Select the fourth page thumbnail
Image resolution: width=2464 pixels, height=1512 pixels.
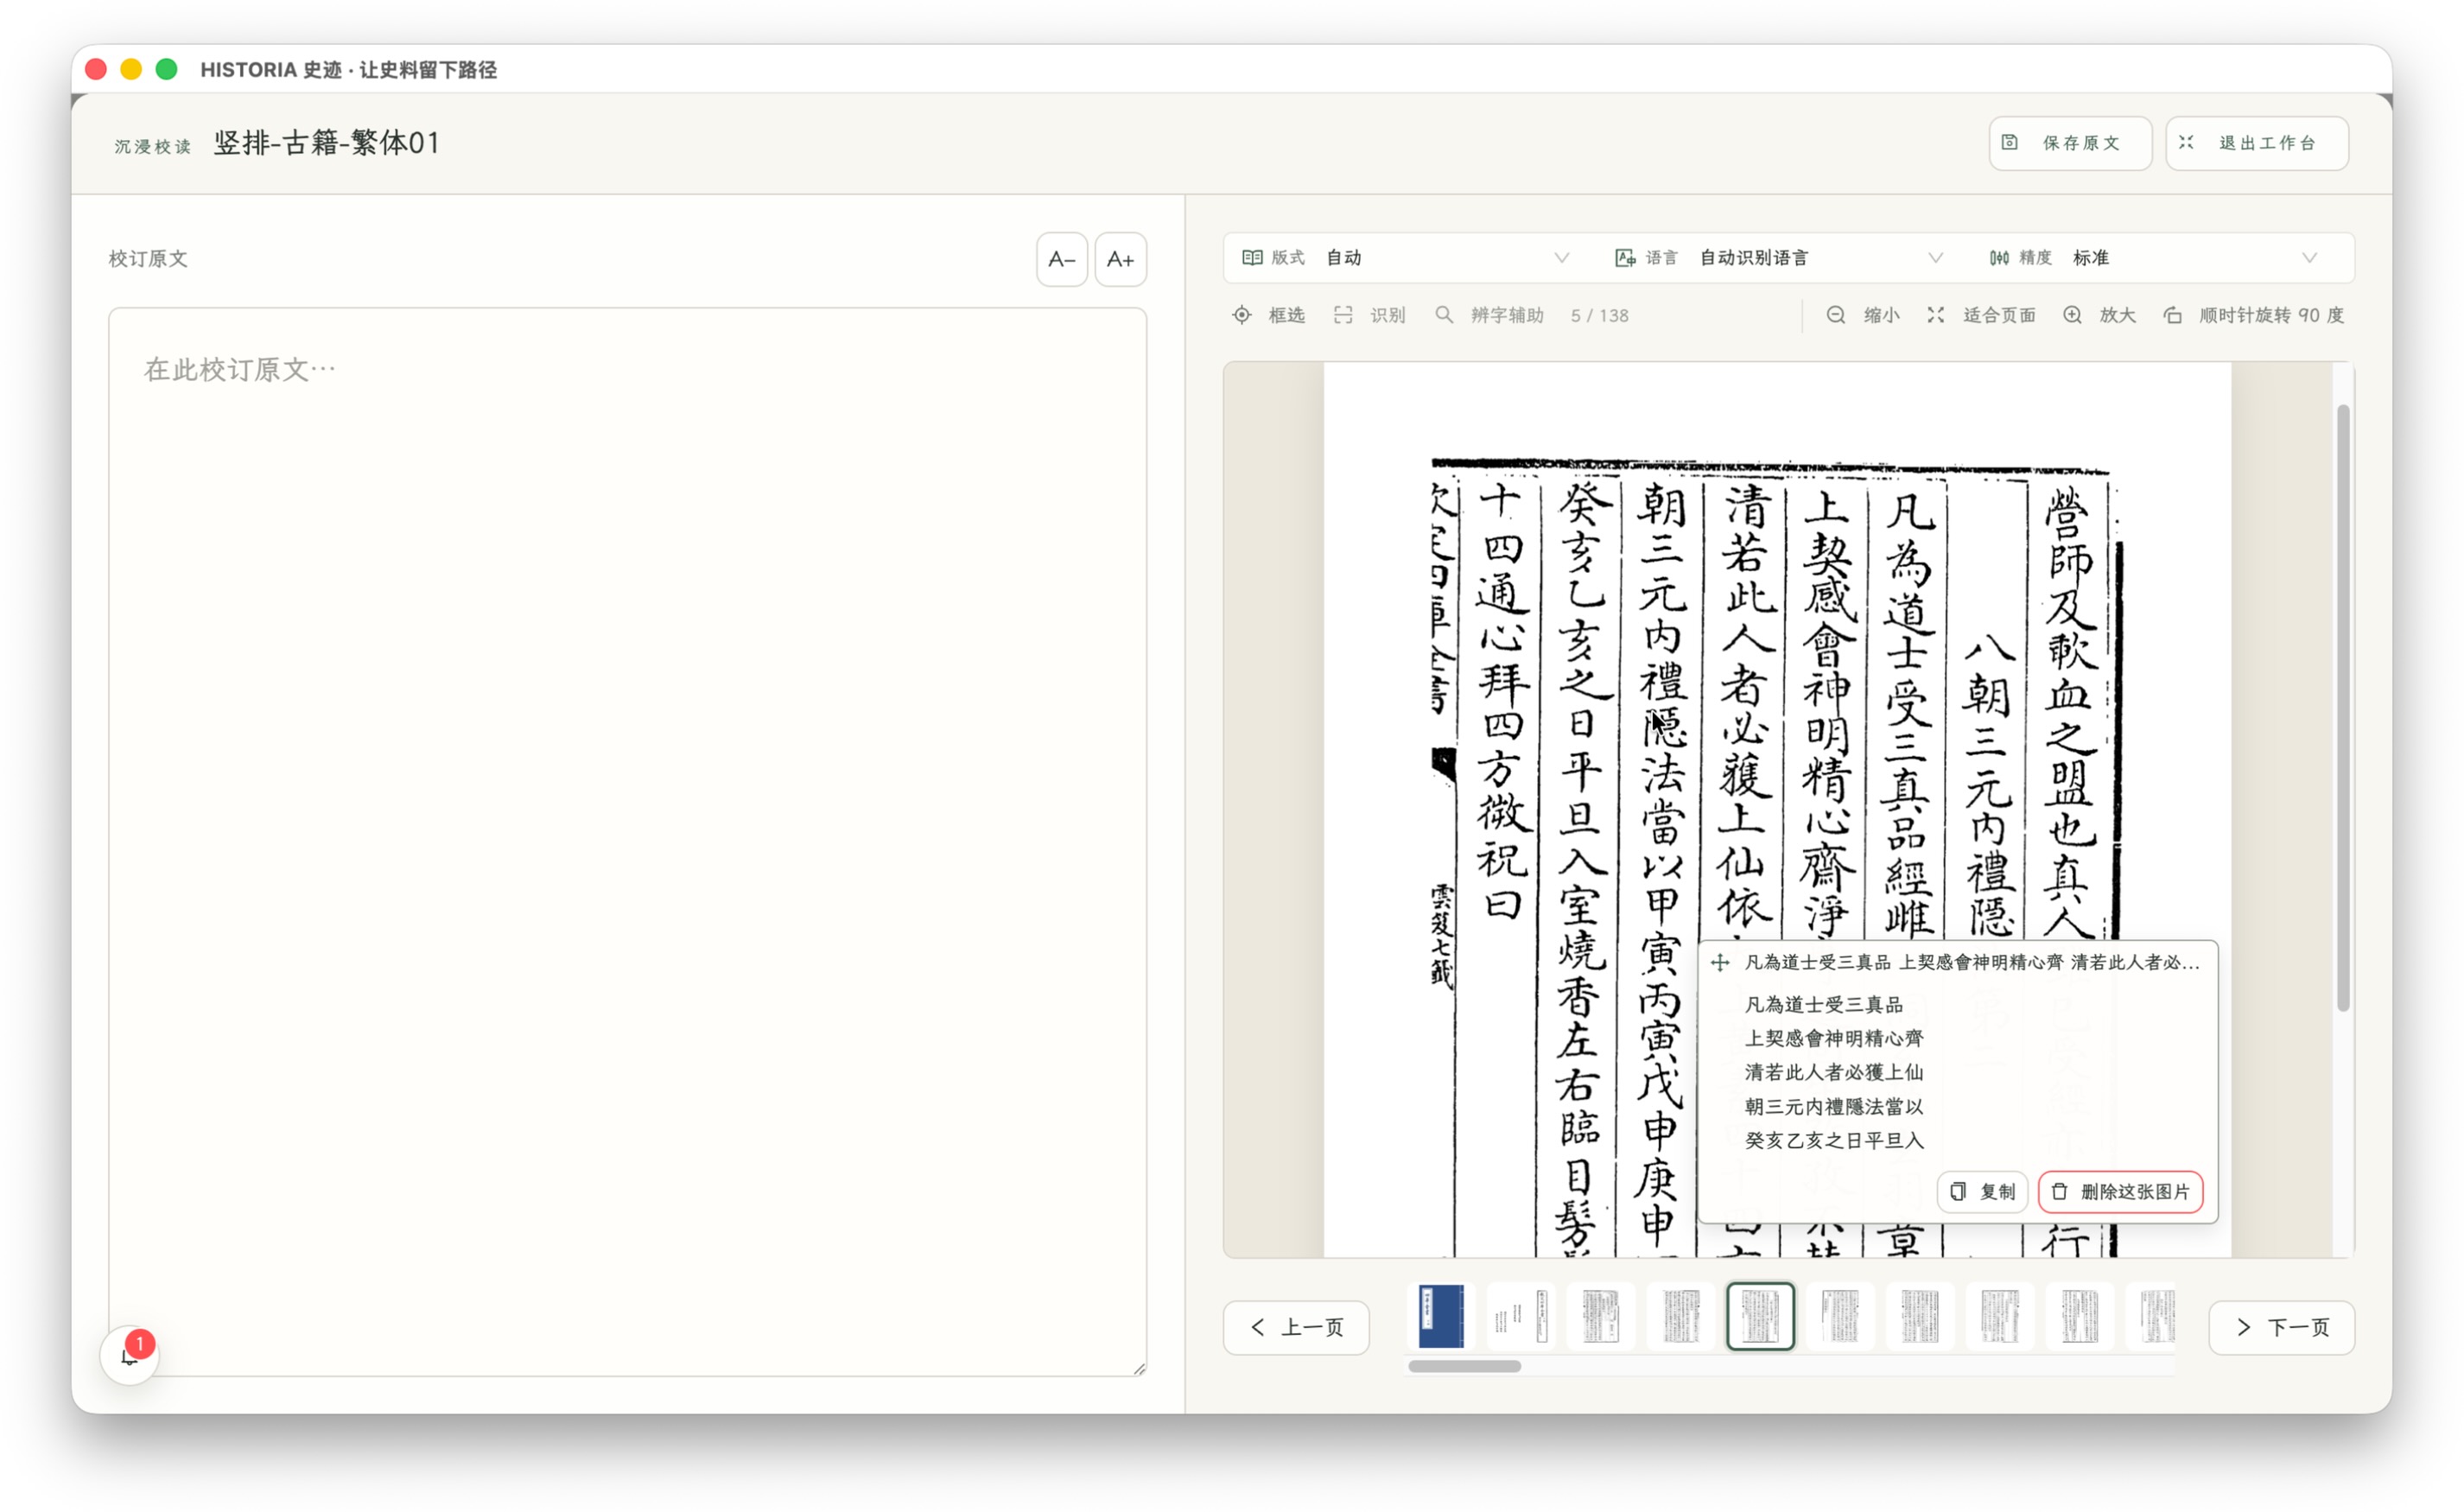1681,1316
